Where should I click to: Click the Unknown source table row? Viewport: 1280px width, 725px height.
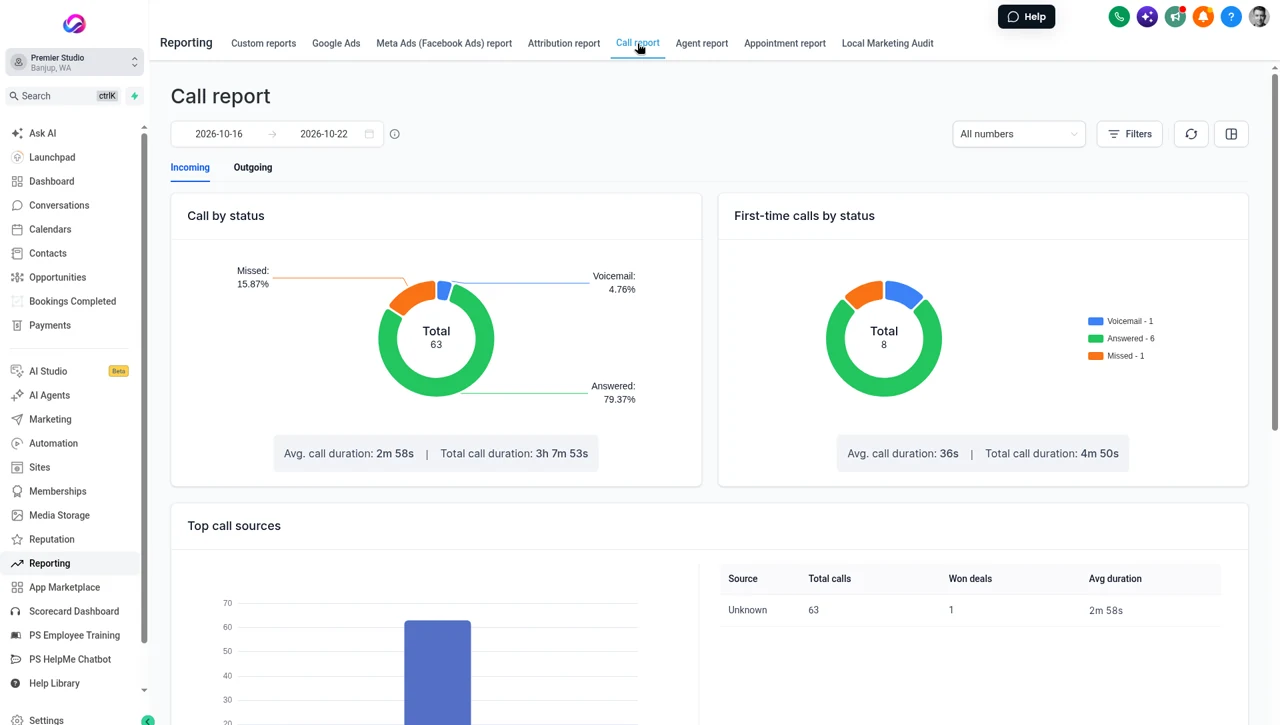(970, 610)
